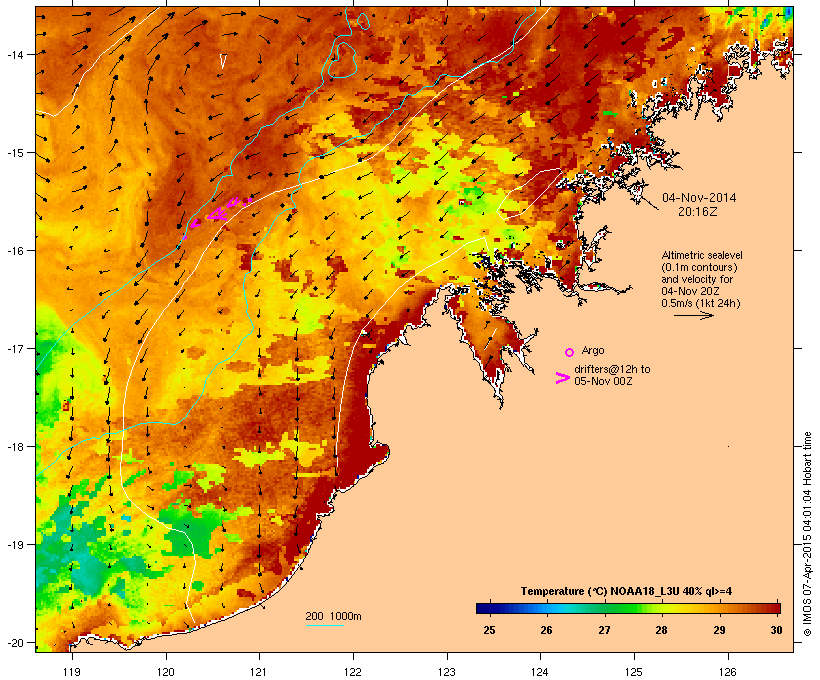The width and height of the screenshot is (820, 680).
Task: Click the white V marker near -14 latitude
Action: tap(223, 61)
